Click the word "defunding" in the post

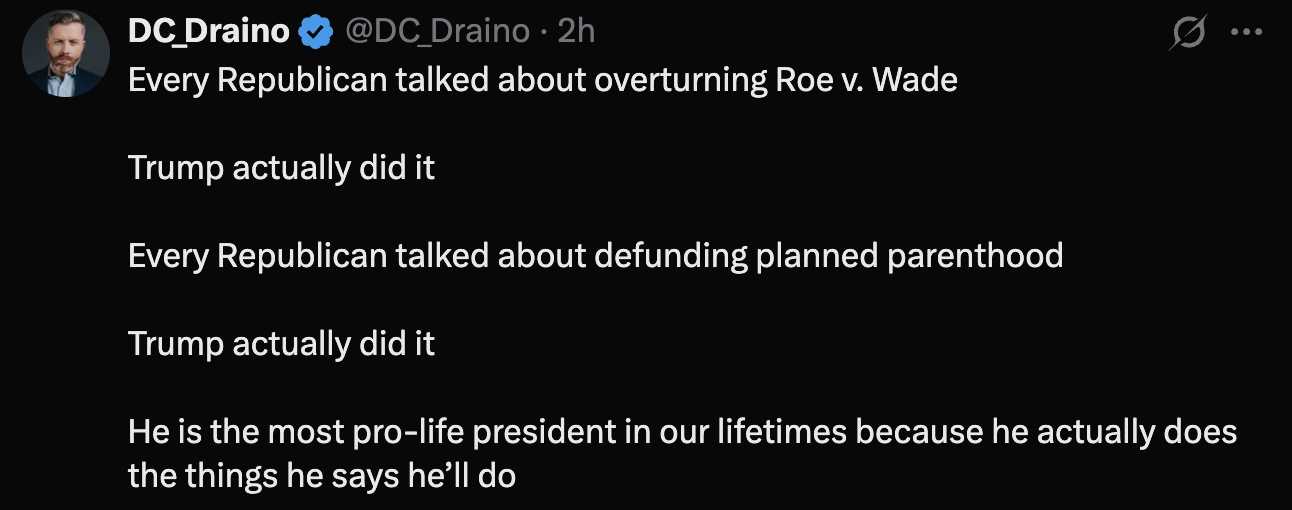[x=669, y=256]
